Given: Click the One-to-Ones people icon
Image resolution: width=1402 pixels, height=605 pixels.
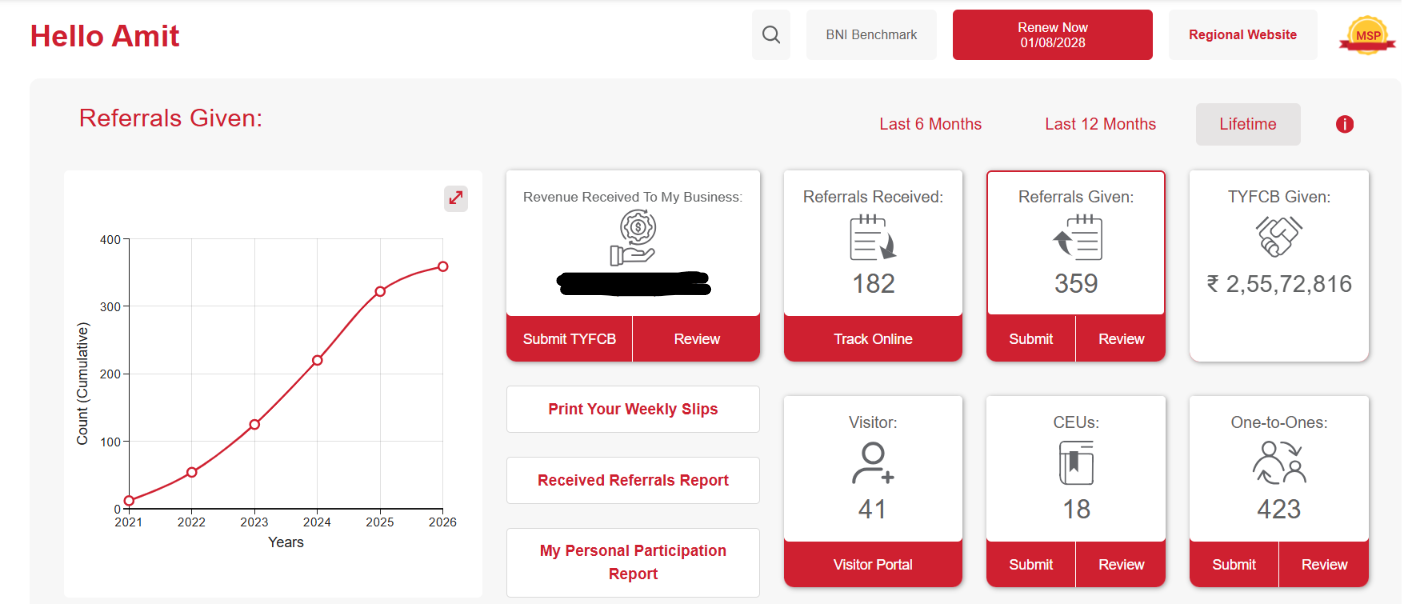Looking at the screenshot, I should click(x=1279, y=462).
